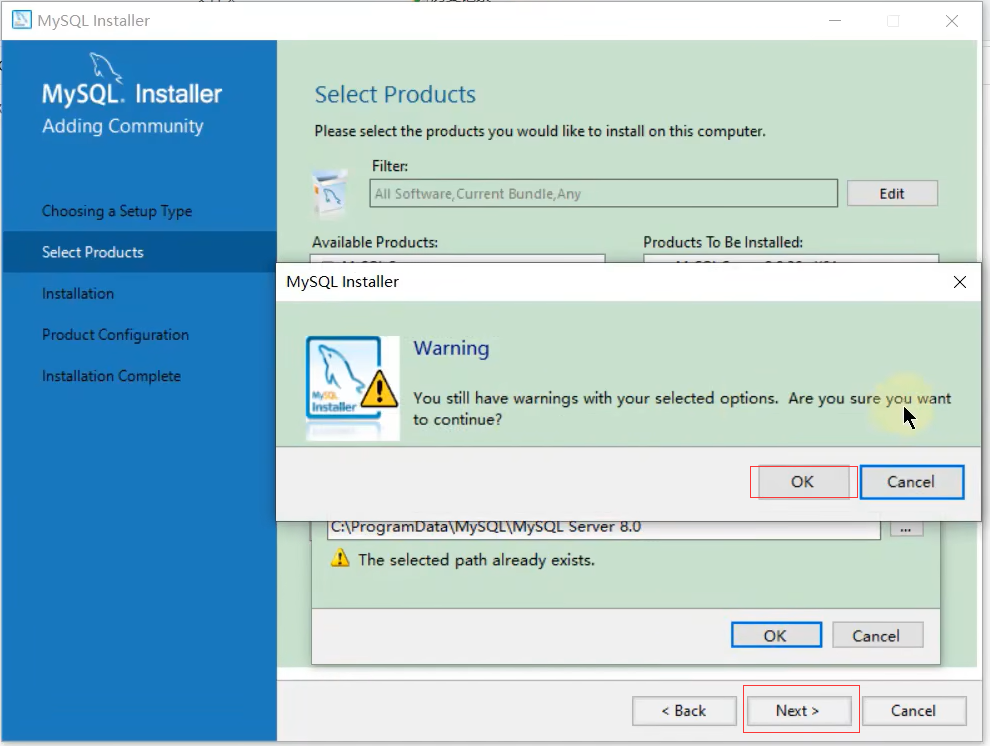Cancel the Warning dialog
This screenshot has height=746, width=990.
[x=911, y=482]
